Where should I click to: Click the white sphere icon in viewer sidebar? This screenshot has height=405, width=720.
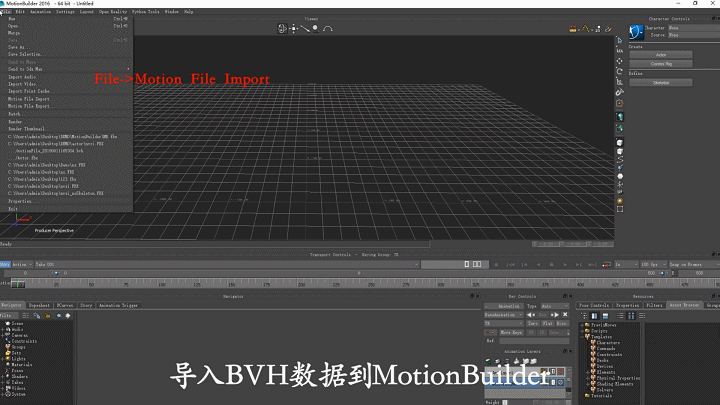coord(620,176)
